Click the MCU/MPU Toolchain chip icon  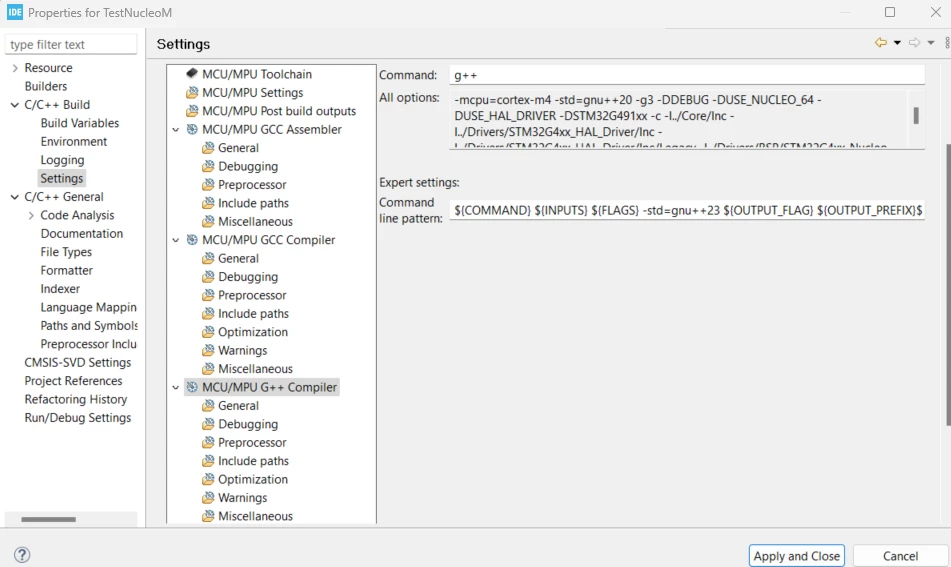(192, 73)
